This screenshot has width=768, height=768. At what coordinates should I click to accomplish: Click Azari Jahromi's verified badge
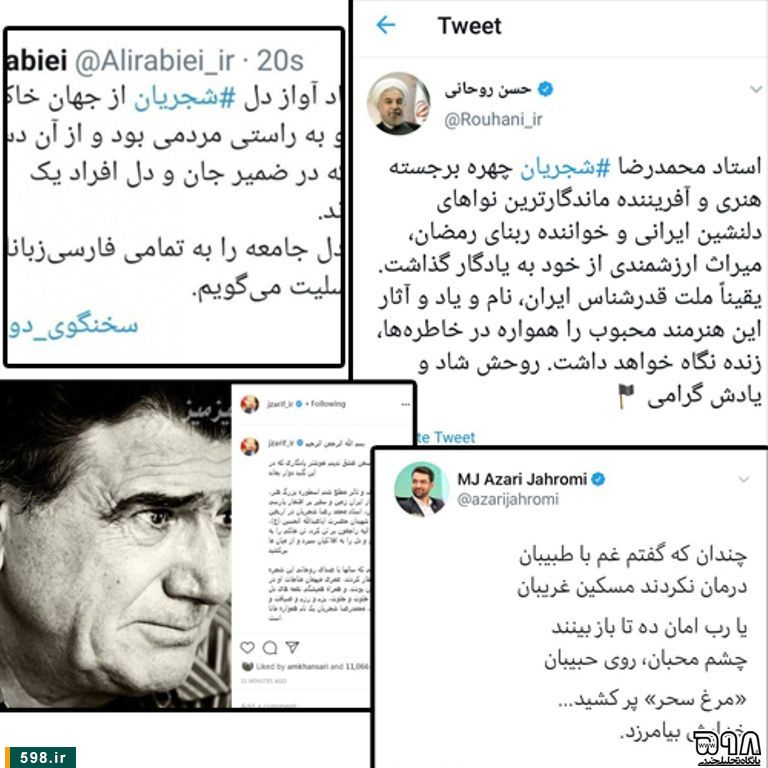click(x=598, y=479)
